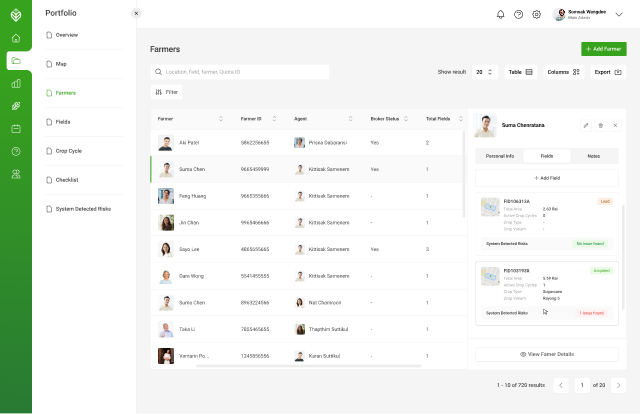Click the Export button
Viewport: 640px width, 414px height.
pos(608,72)
